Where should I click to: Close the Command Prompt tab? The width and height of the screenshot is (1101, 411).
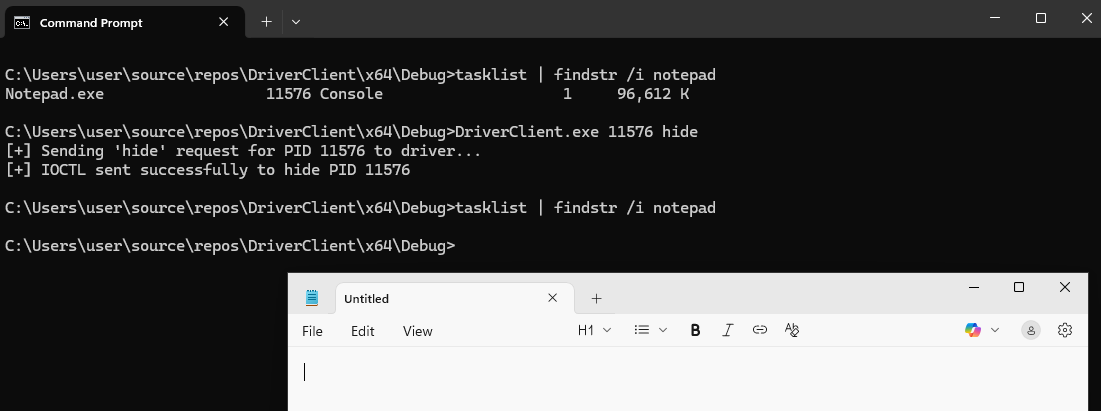tap(226, 22)
